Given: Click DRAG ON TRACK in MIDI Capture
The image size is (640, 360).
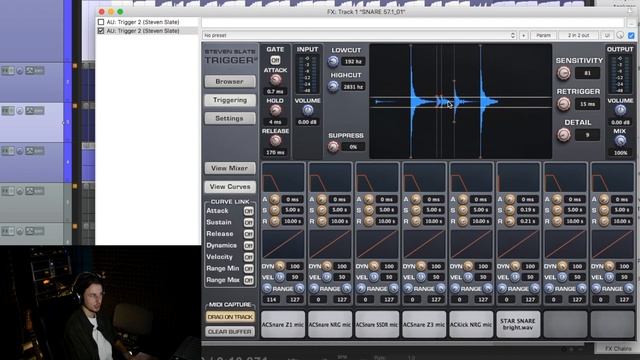Looking at the screenshot, I should click(x=230, y=317).
